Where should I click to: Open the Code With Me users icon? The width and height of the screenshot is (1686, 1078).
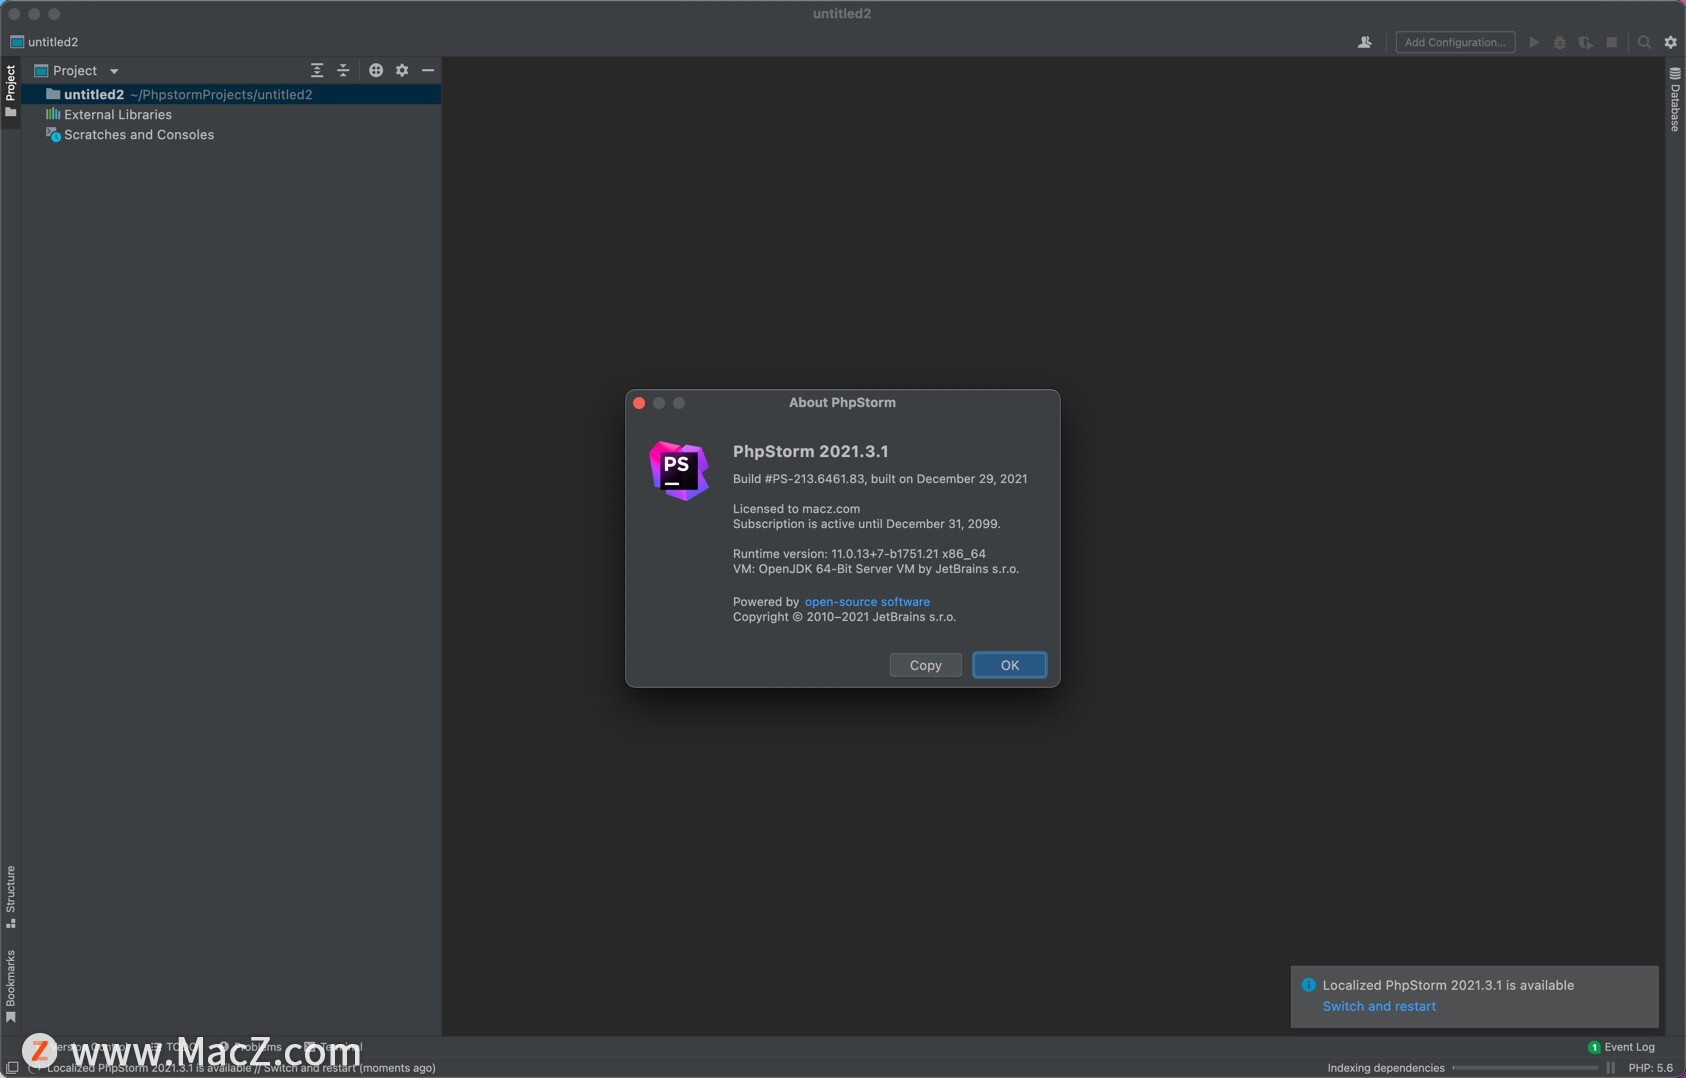pyautogui.click(x=1364, y=42)
